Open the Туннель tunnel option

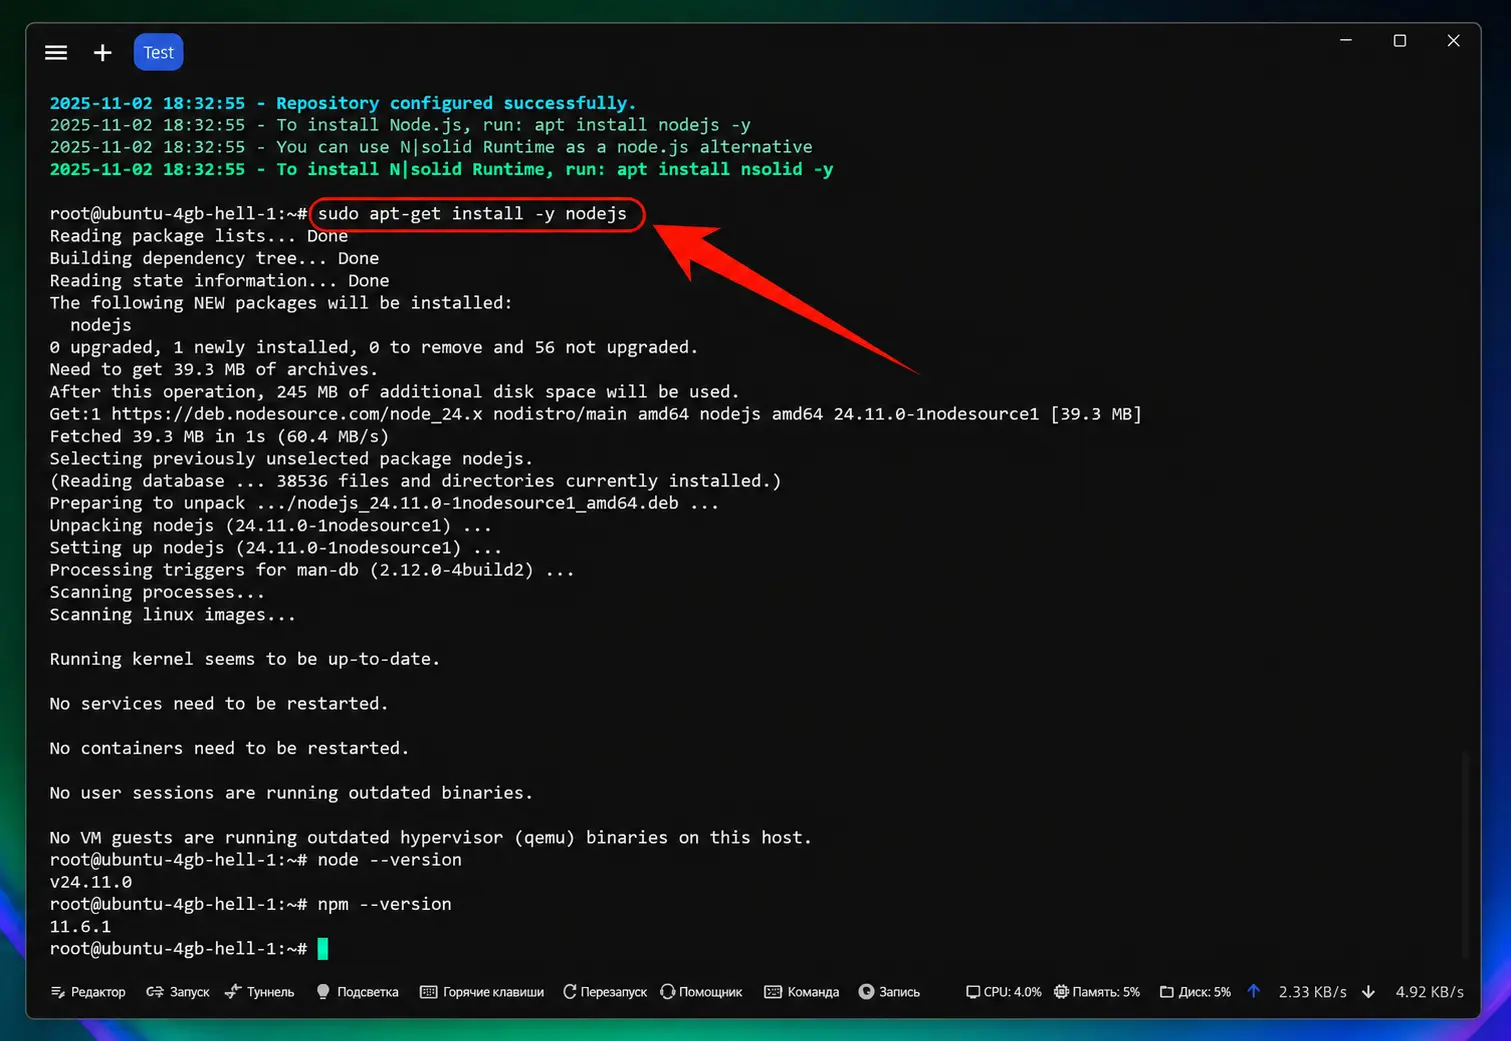click(x=260, y=992)
